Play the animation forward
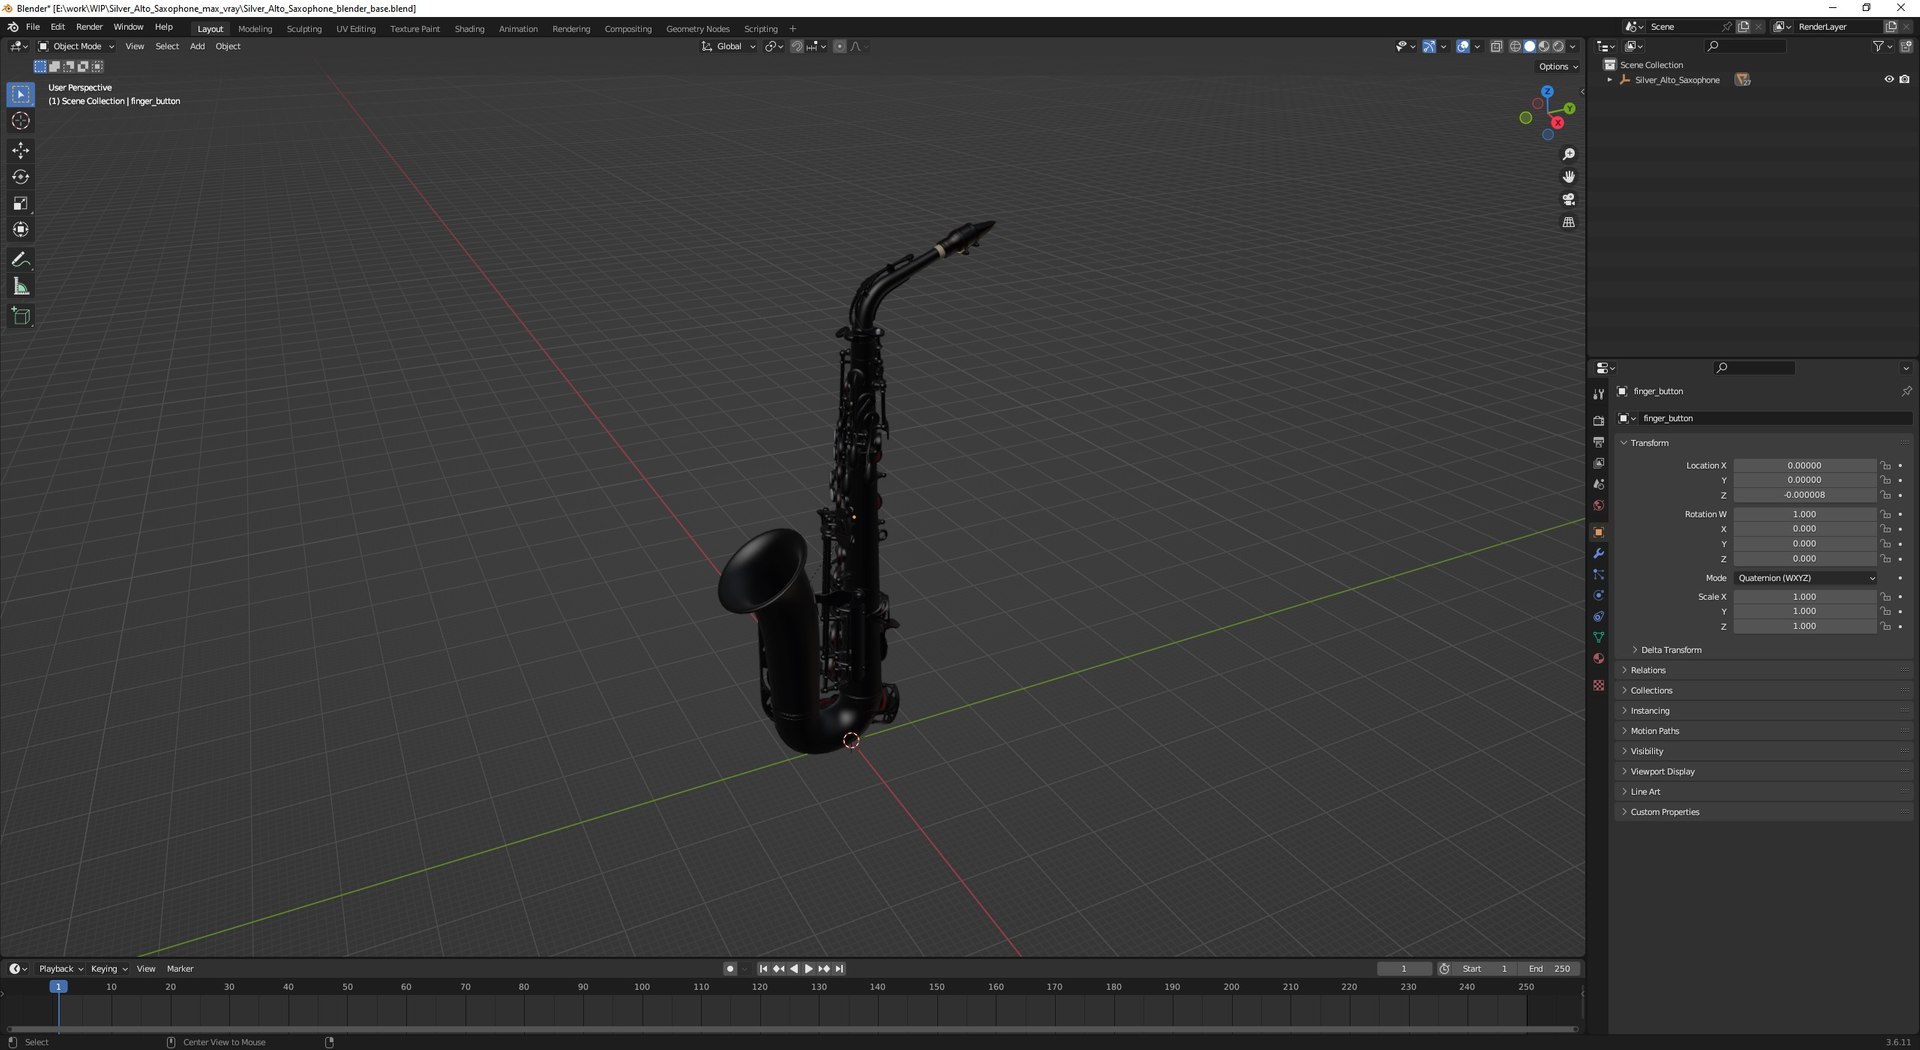This screenshot has height=1050, width=1920. click(x=809, y=969)
